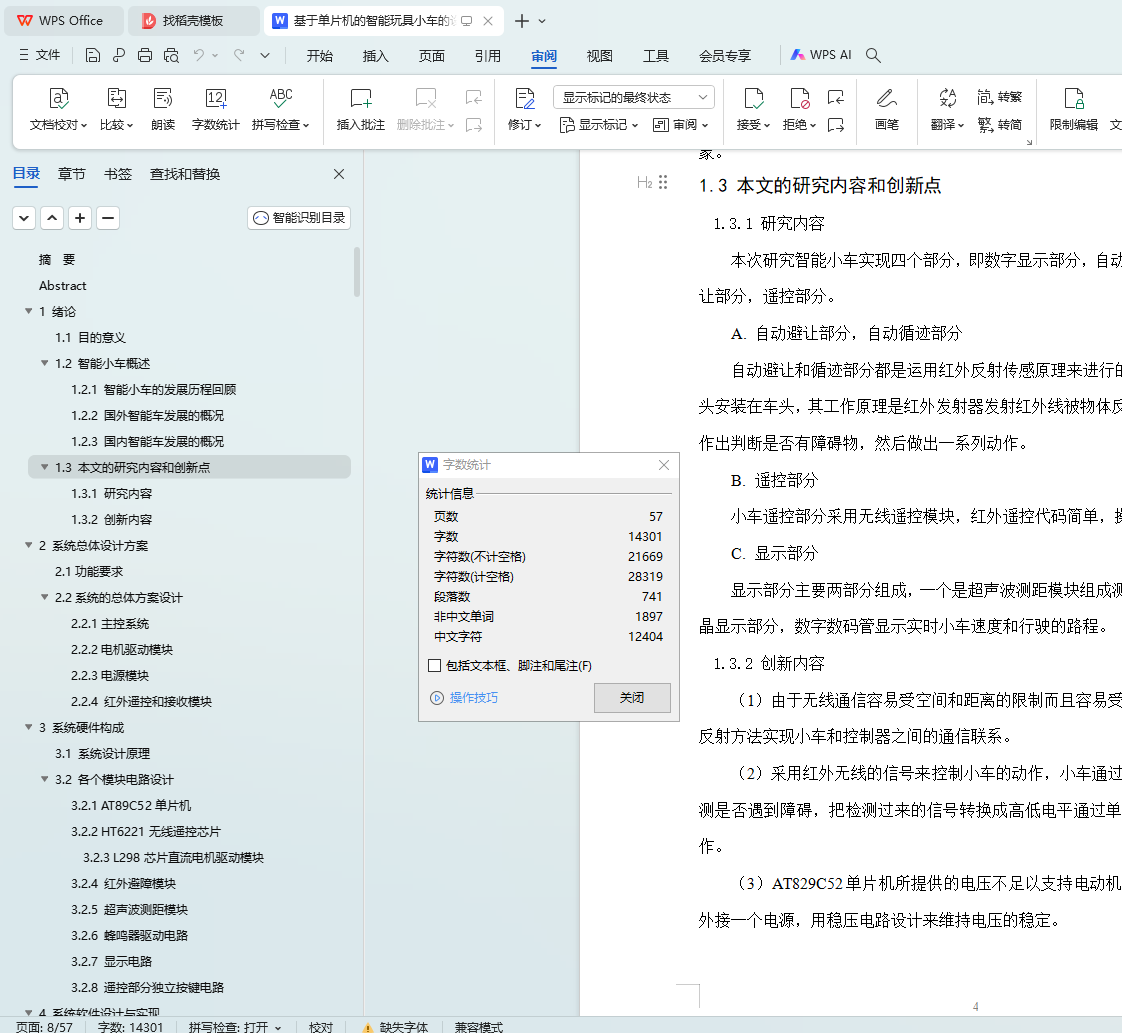This screenshot has width=1122, height=1033.
Task: Select the 画笔 pen tool
Action: click(887, 109)
